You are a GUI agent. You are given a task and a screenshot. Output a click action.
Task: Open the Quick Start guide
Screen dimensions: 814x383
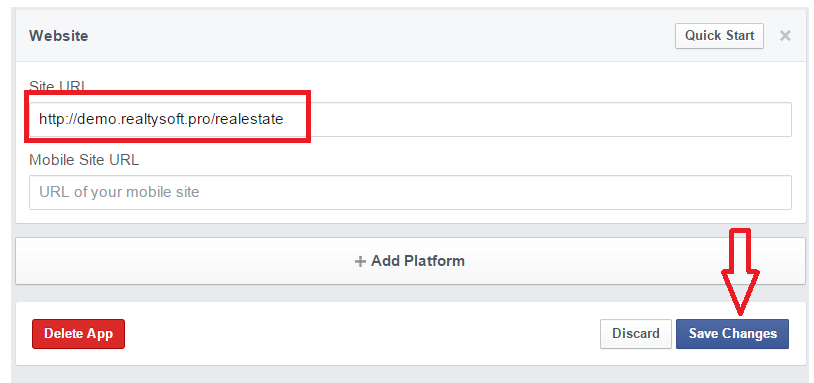(719, 36)
